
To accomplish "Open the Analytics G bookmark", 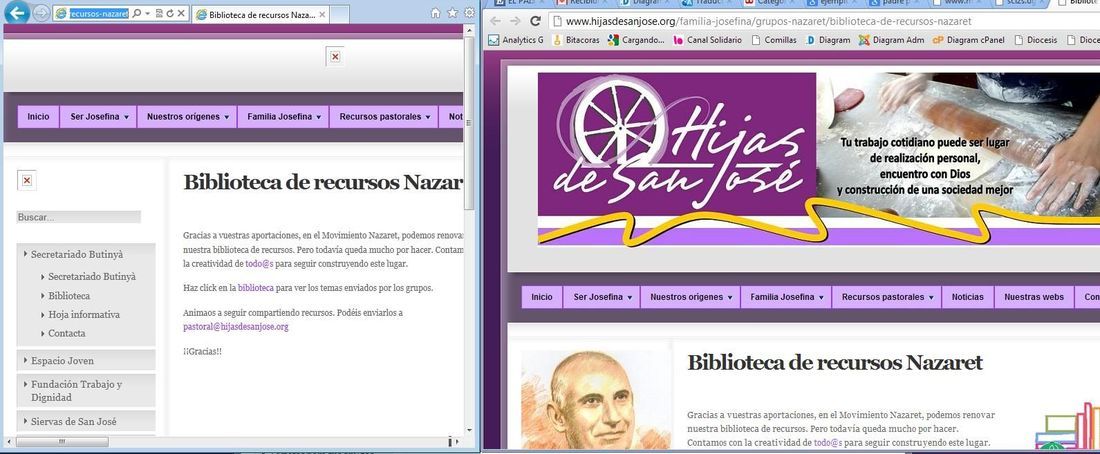I will point(516,40).
